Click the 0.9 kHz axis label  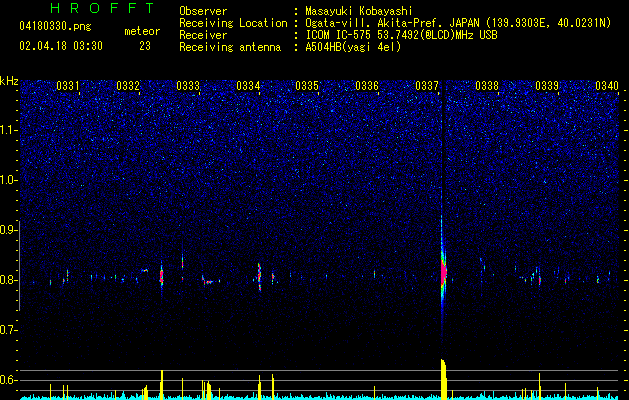[9, 230]
